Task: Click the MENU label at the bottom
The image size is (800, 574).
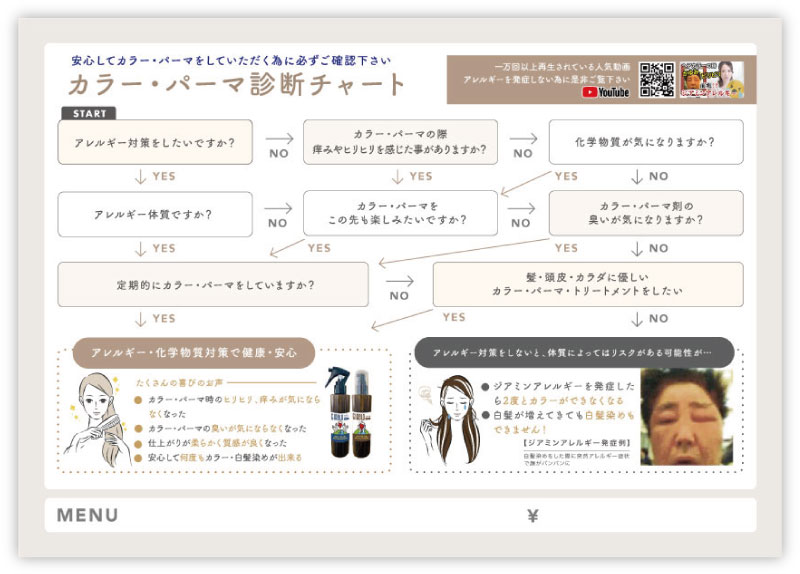Action: click(87, 516)
